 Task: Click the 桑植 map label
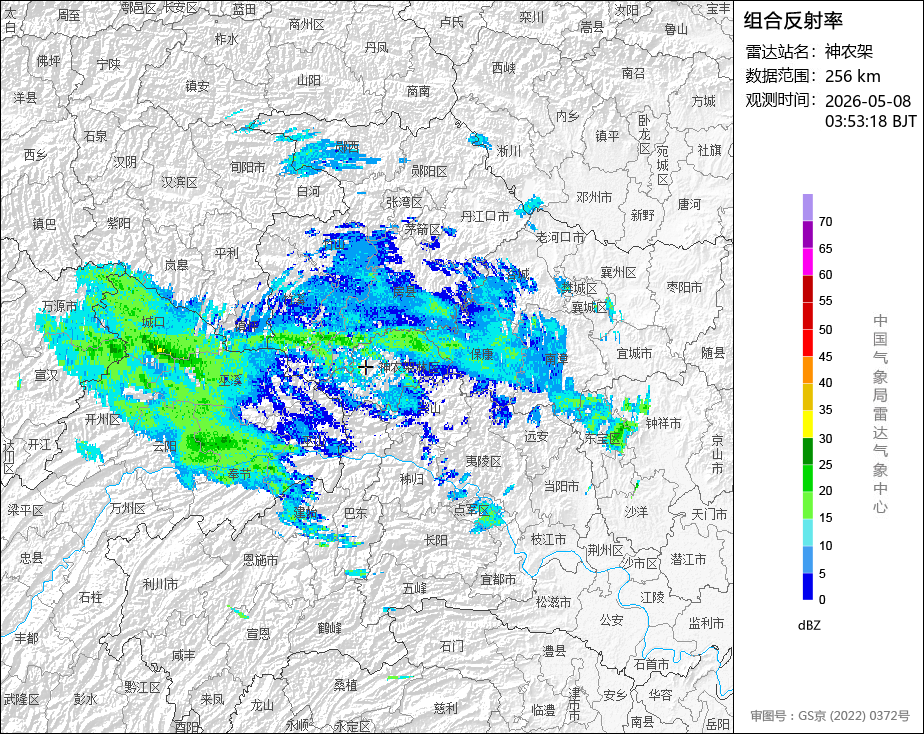[x=346, y=685]
